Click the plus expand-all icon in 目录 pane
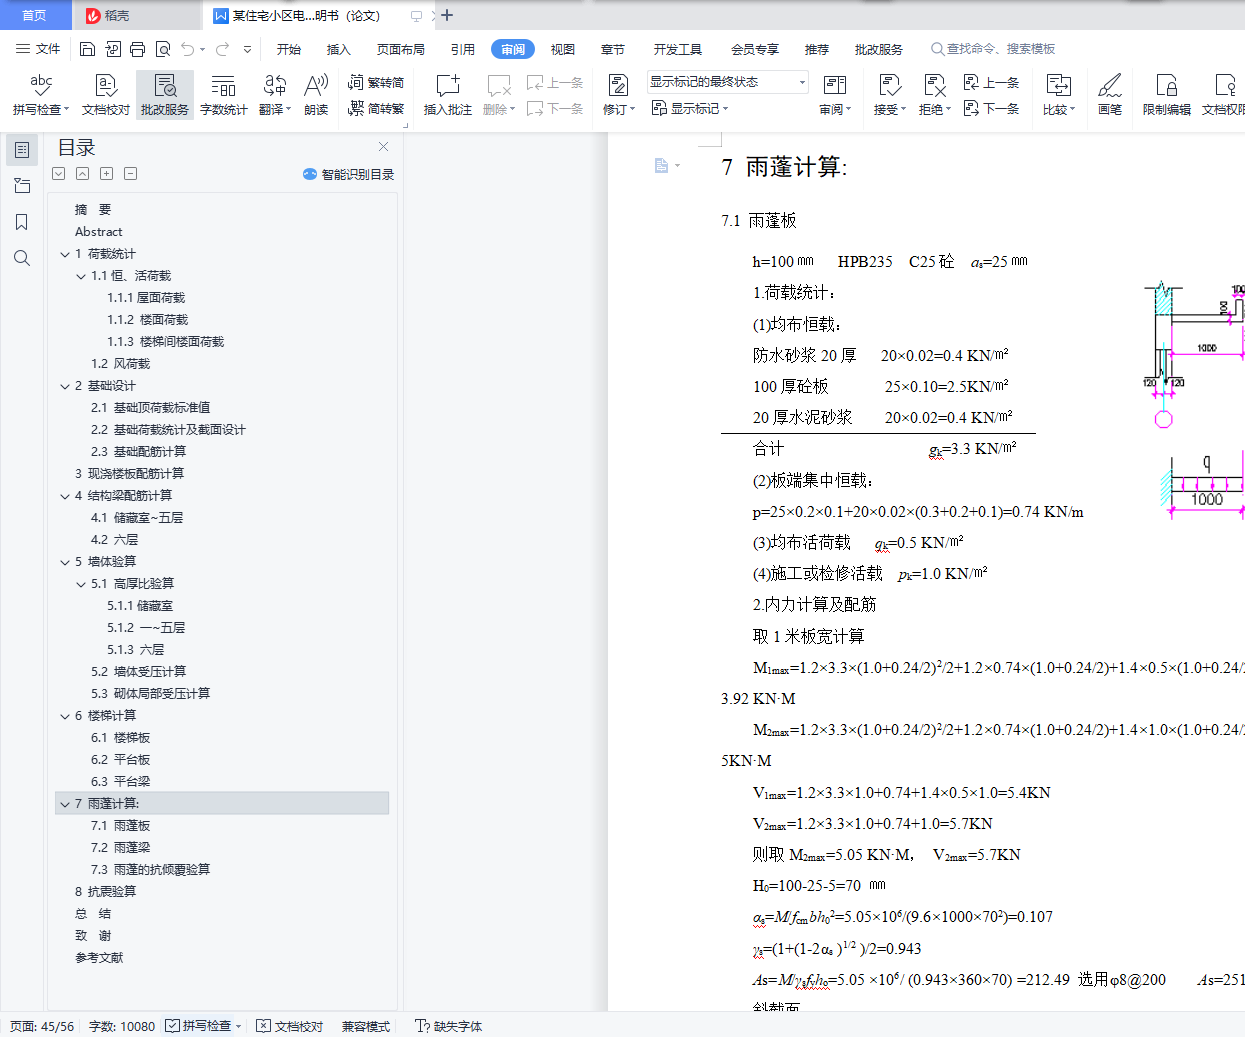 point(106,174)
